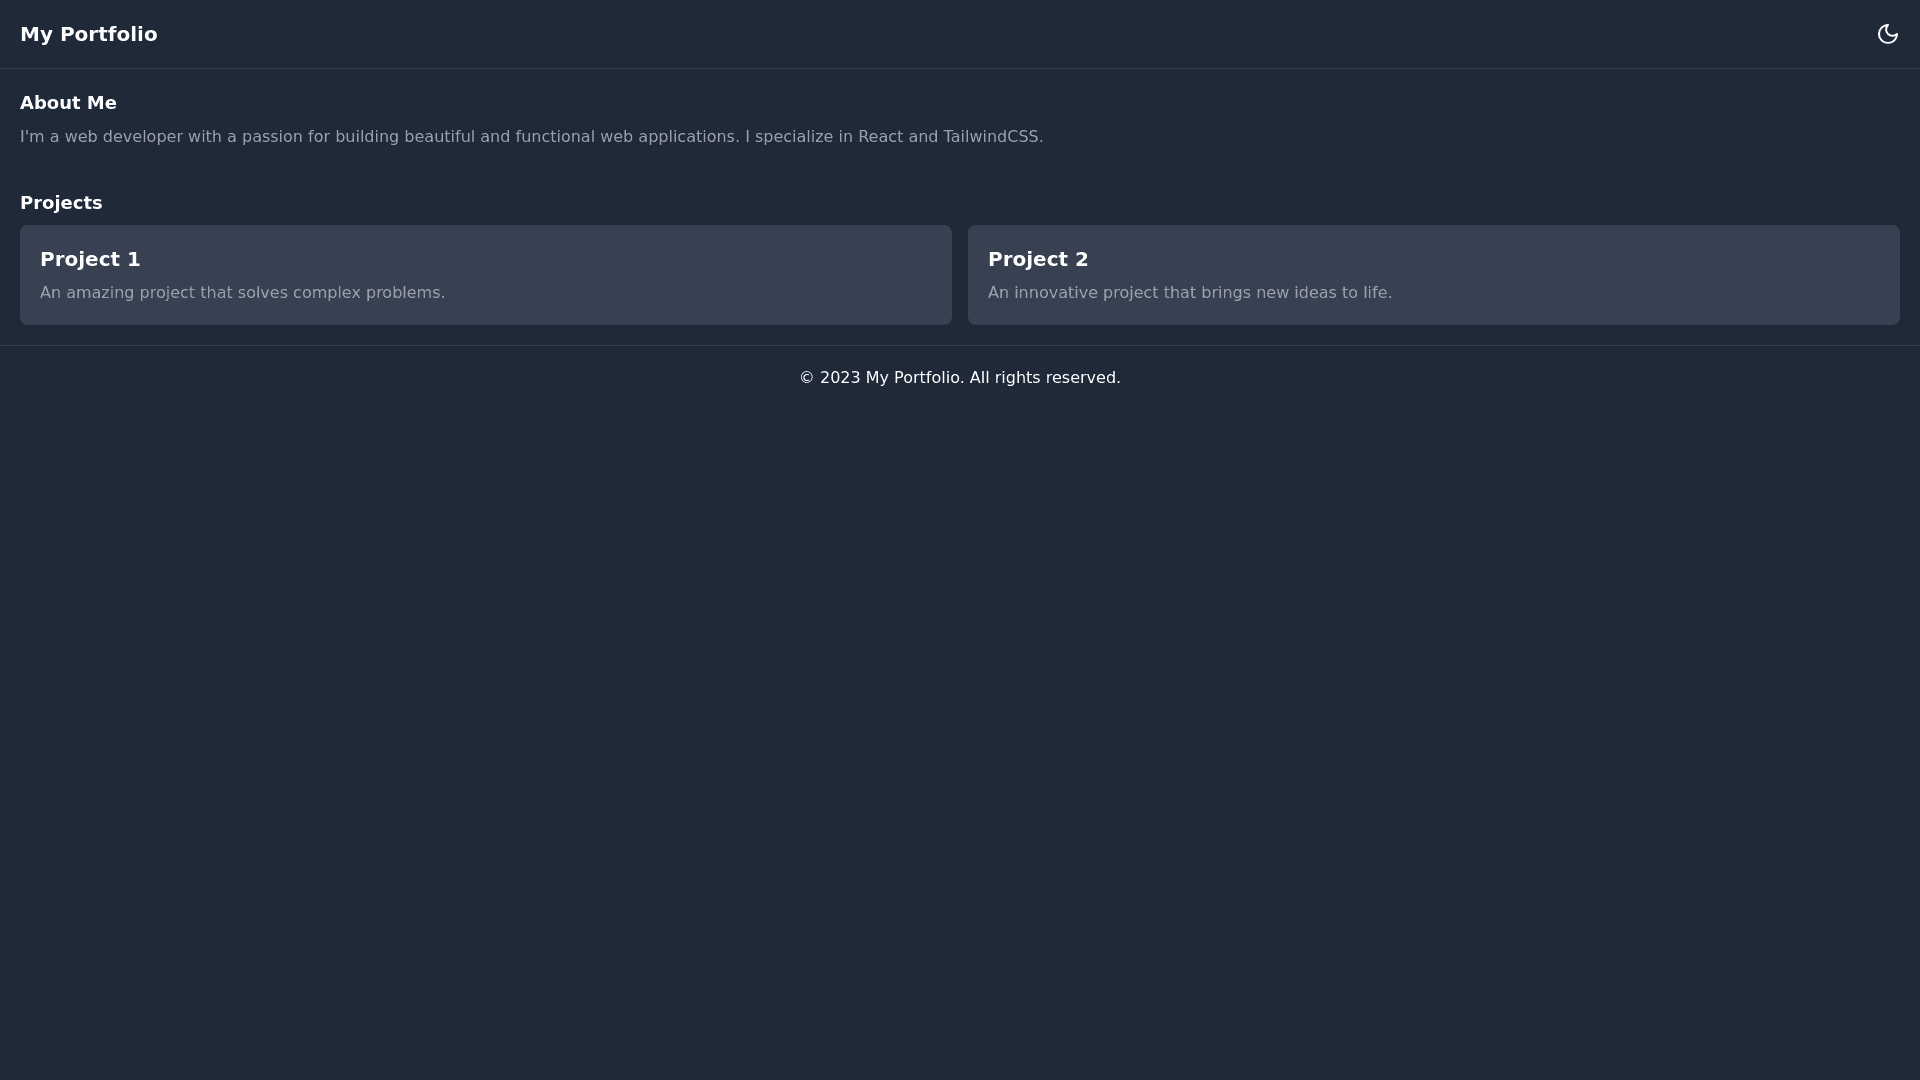1920x1080 pixels.
Task: Open the Project 1 card
Action: (485, 274)
